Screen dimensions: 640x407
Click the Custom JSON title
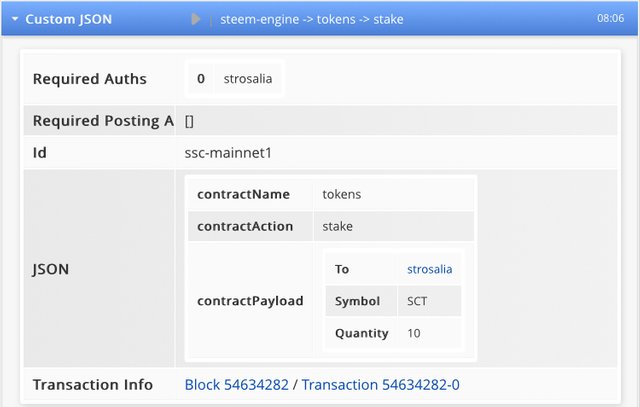point(69,19)
